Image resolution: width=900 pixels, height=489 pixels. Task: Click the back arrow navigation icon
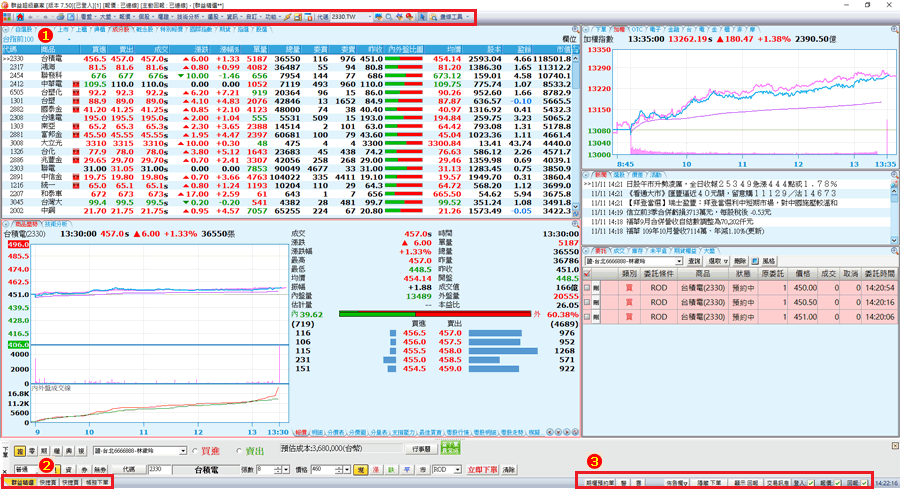pyautogui.click(x=32, y=18)
